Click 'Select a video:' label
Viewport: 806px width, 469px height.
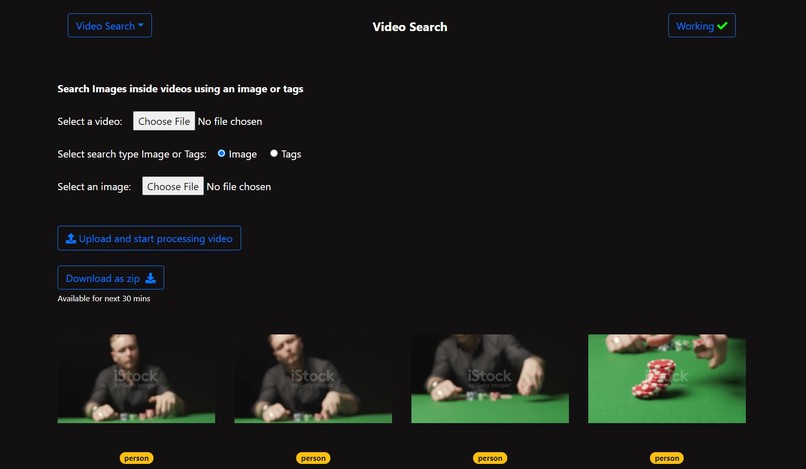click(x=90, y=121)
